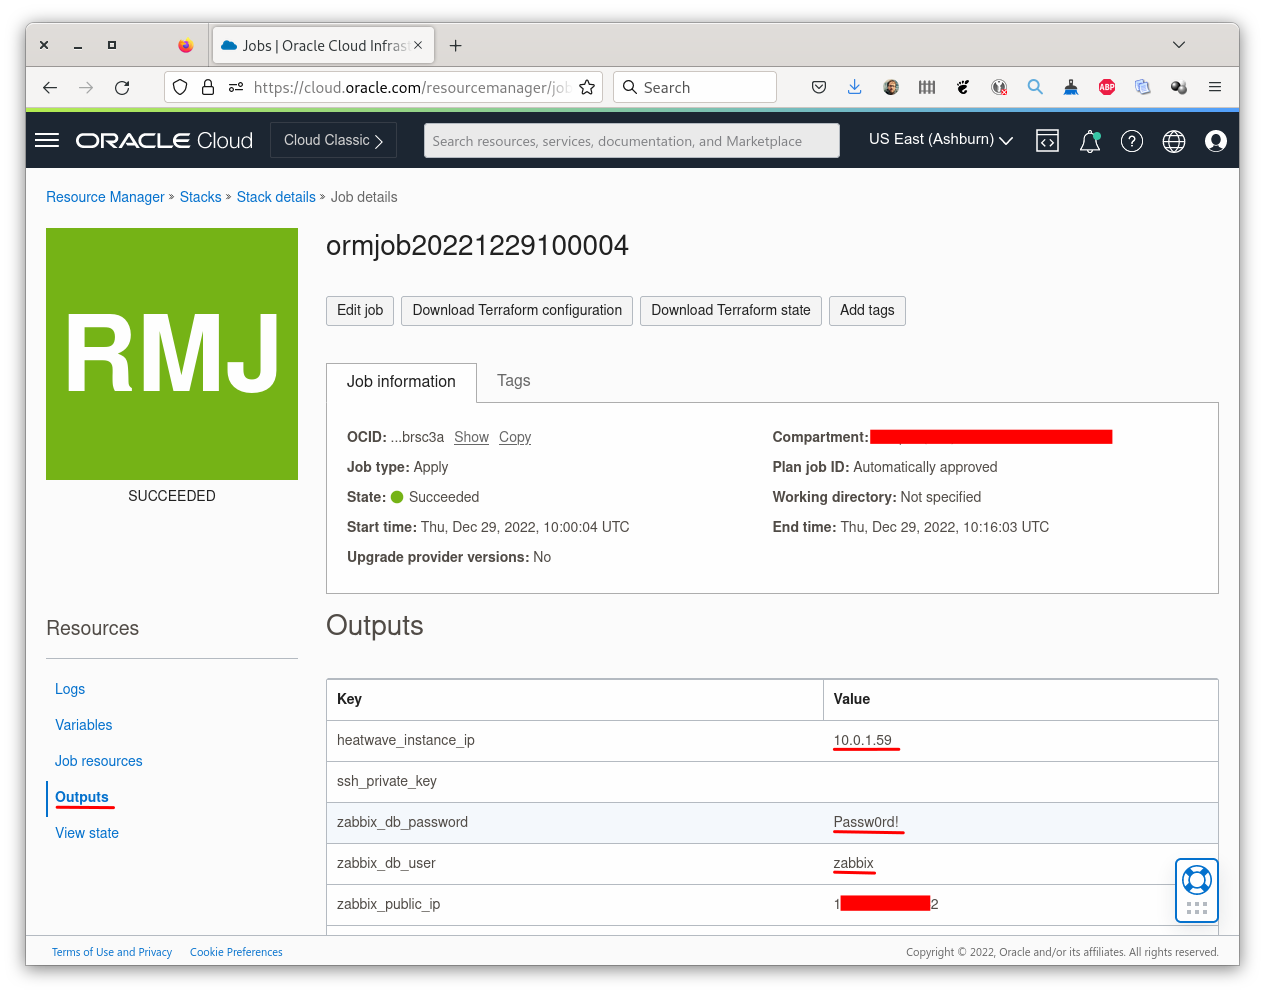Click the Cloud Classic switcher button
Viewport: 1265px width, 994px height.
point(333,140)
